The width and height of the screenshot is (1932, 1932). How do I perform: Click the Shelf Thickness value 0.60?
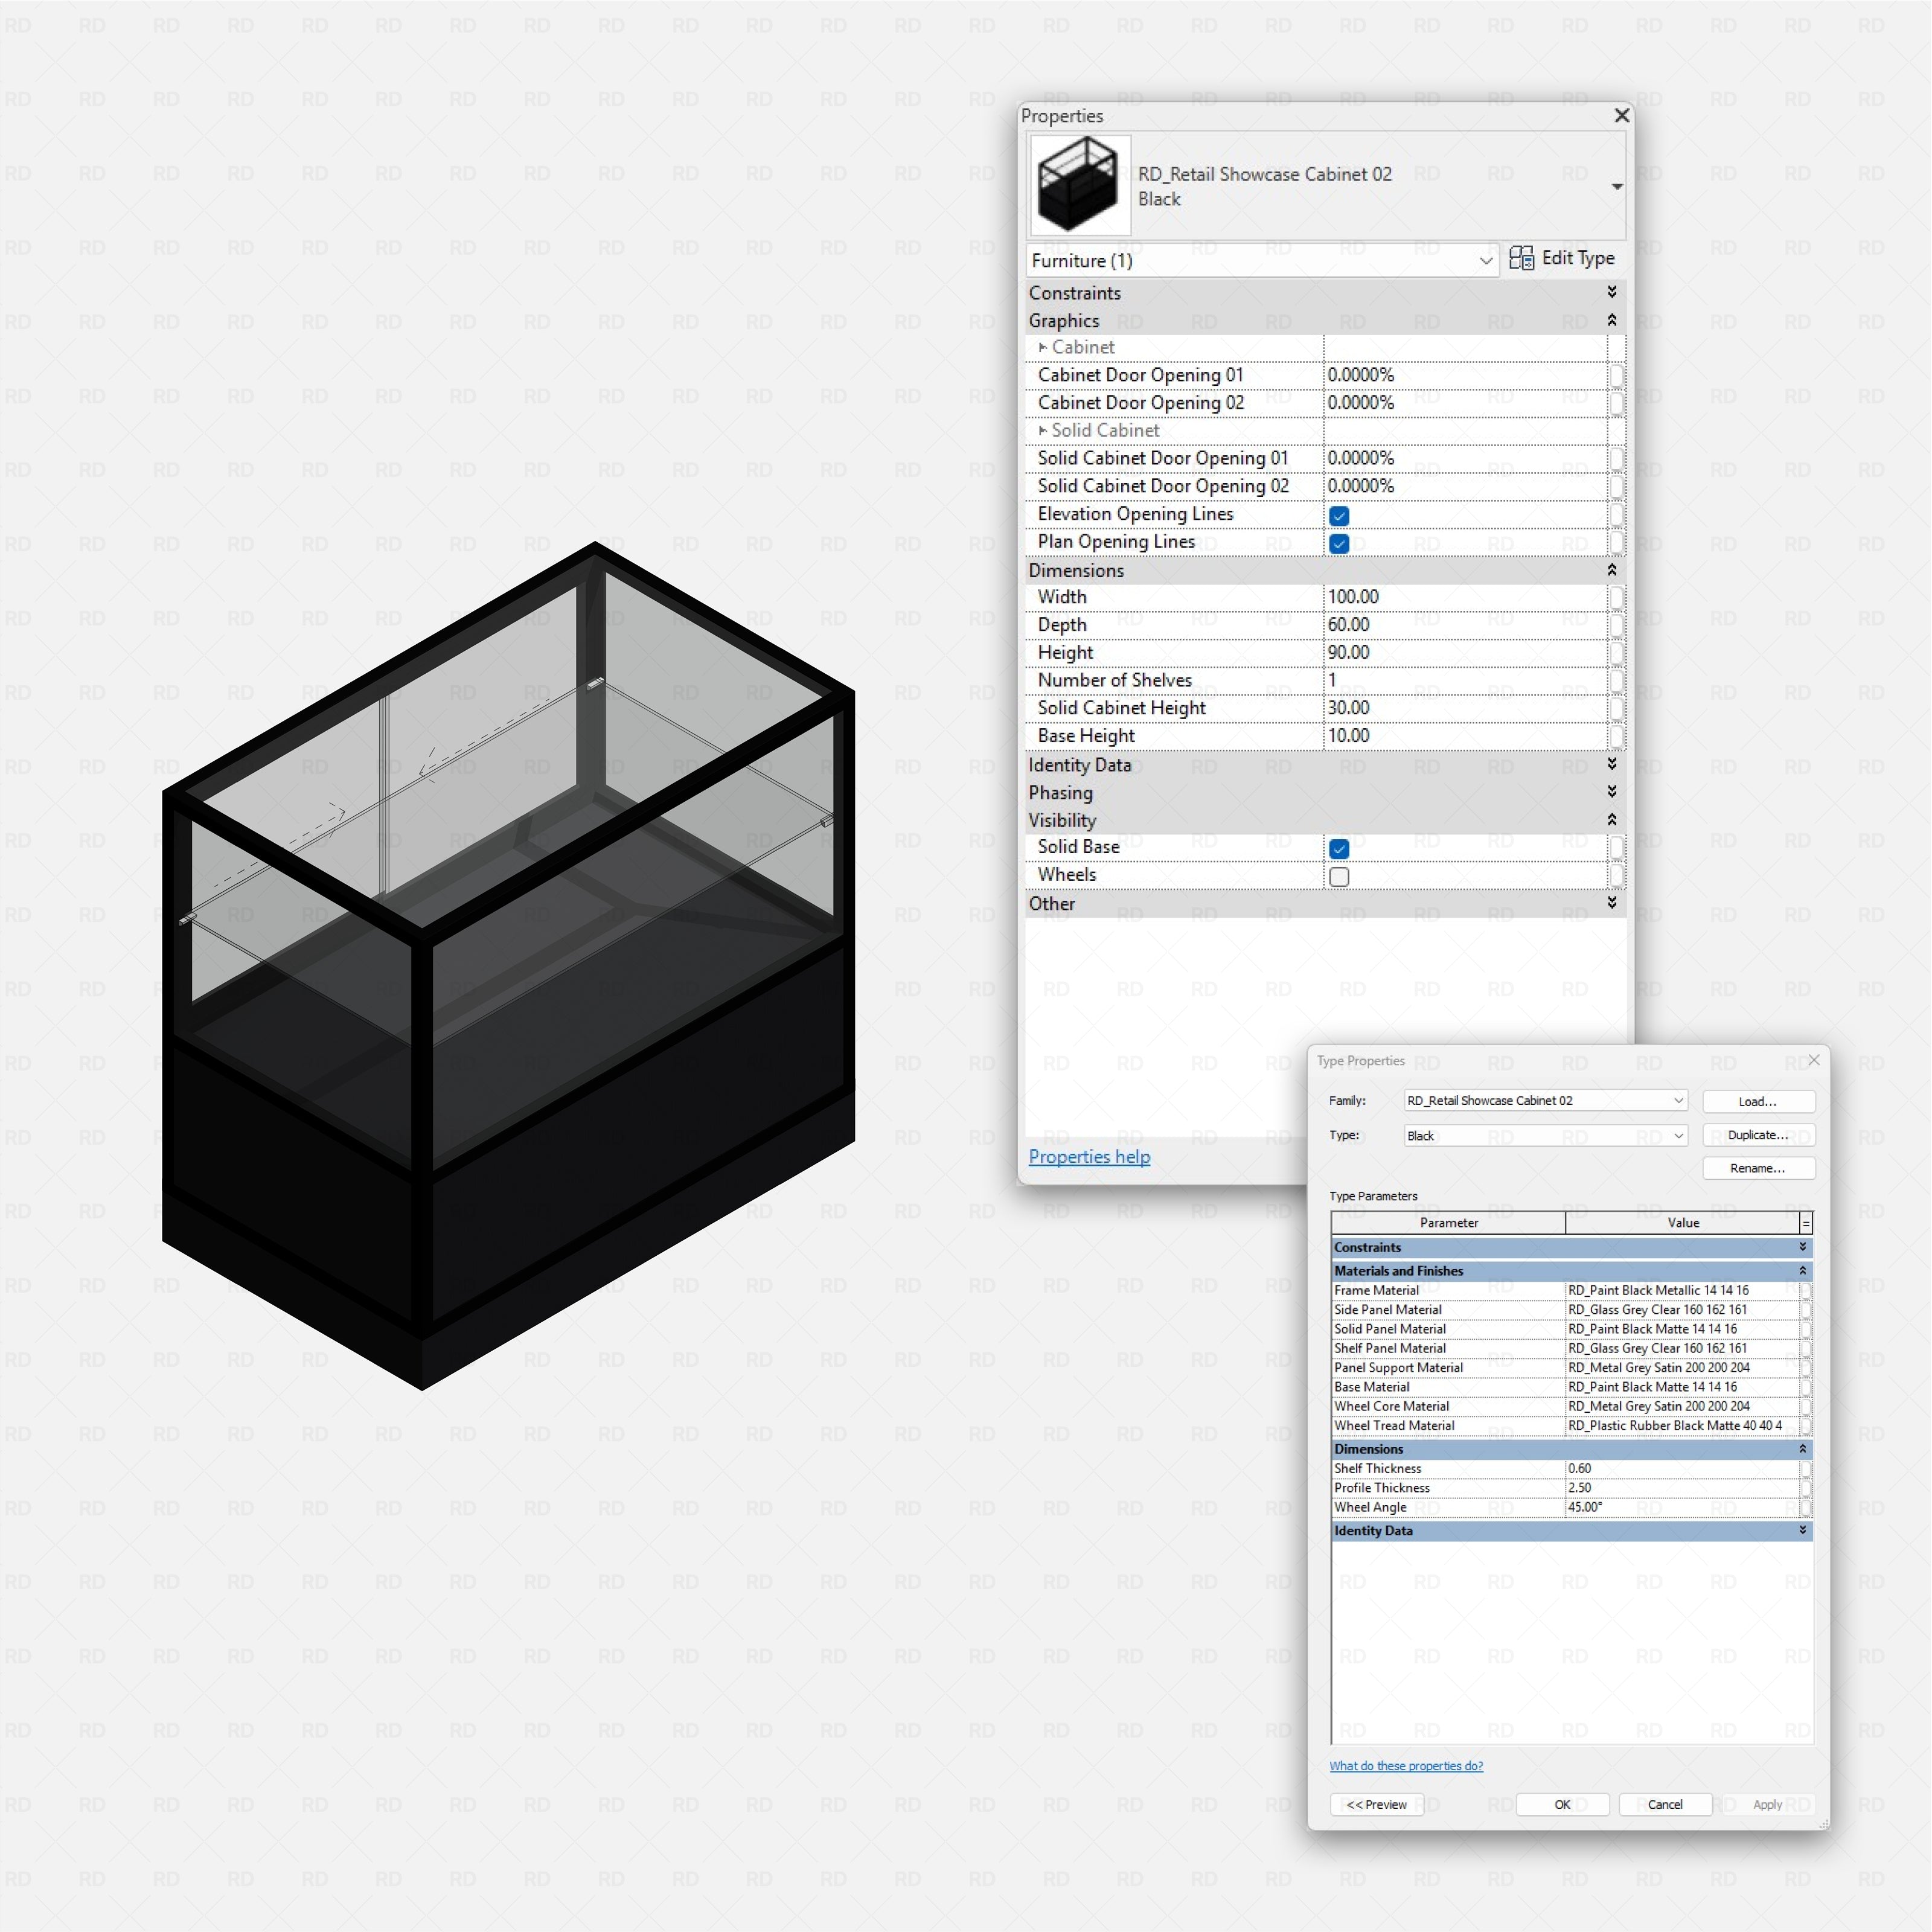[1579, 1468]
